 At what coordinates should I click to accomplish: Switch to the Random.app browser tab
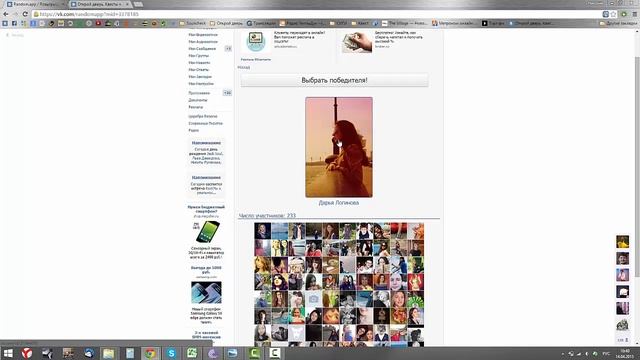[35, 4]
